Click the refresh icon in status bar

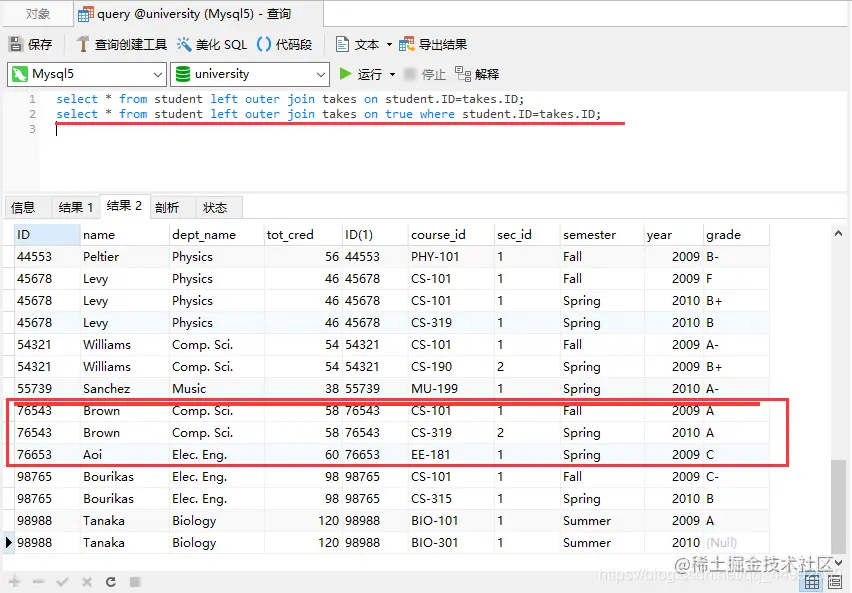[x=111, y=582]
